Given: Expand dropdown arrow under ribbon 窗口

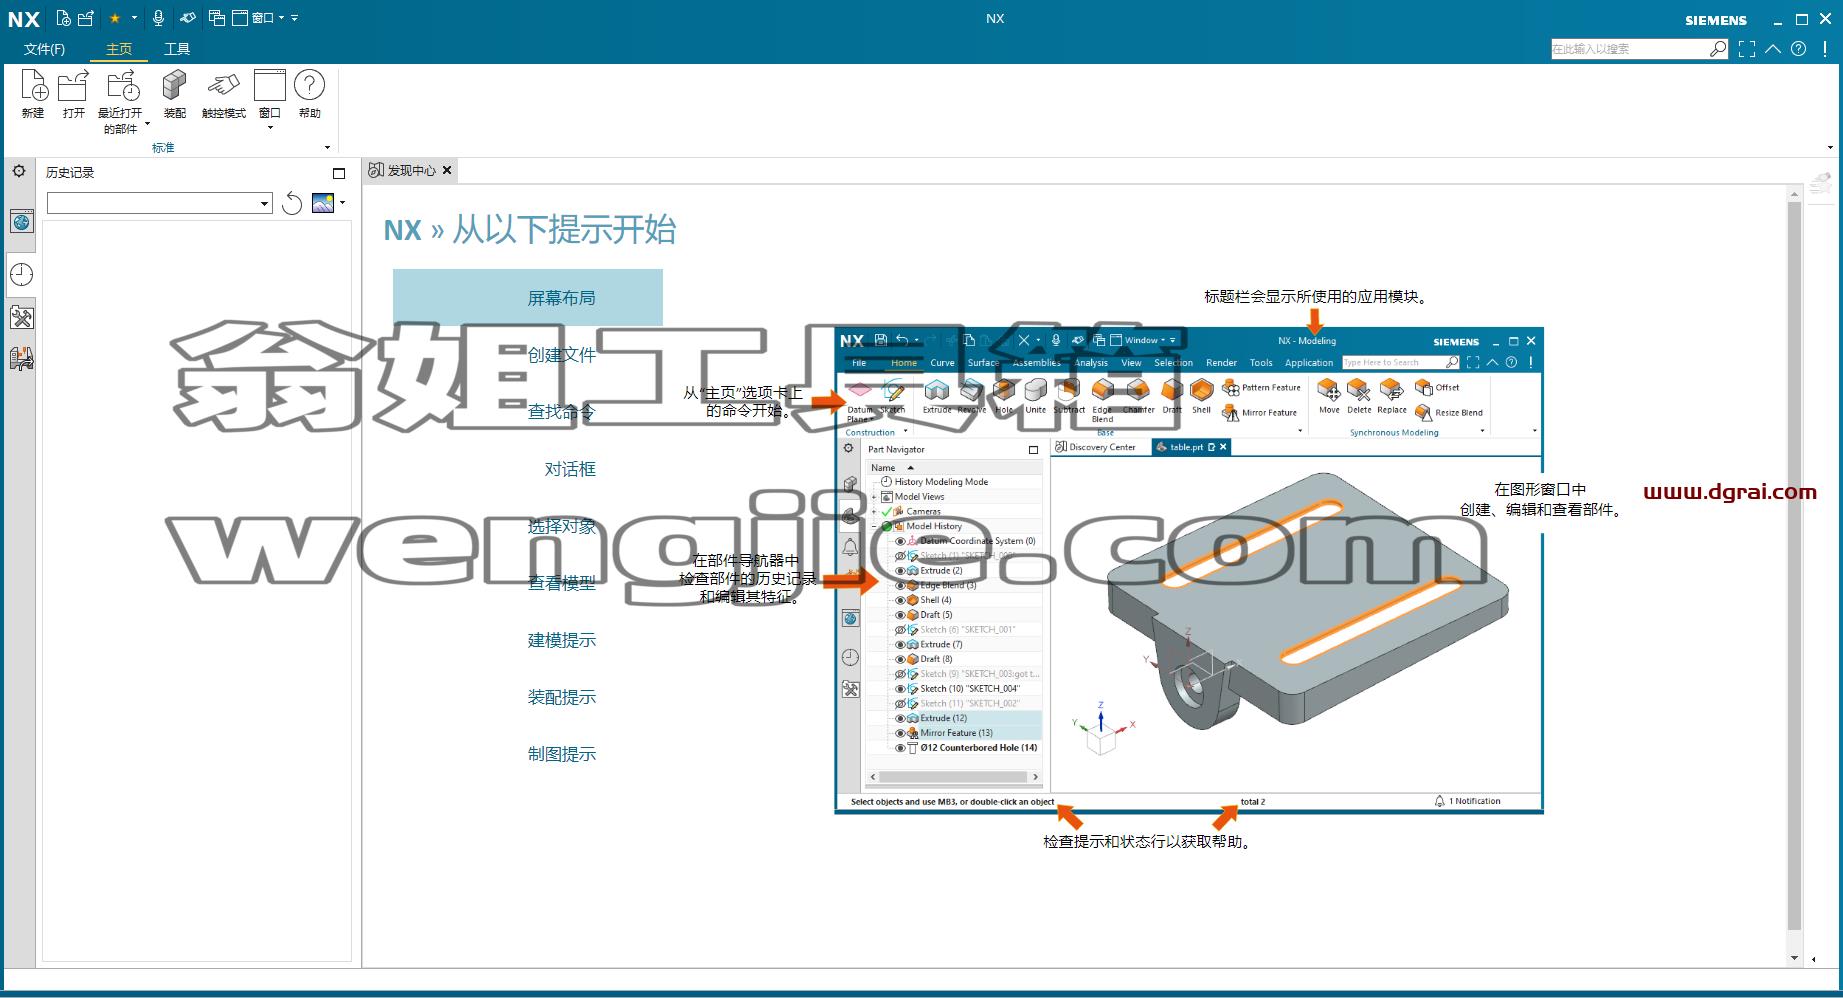Looking at the screenshot, I should (x=270, y=128).
